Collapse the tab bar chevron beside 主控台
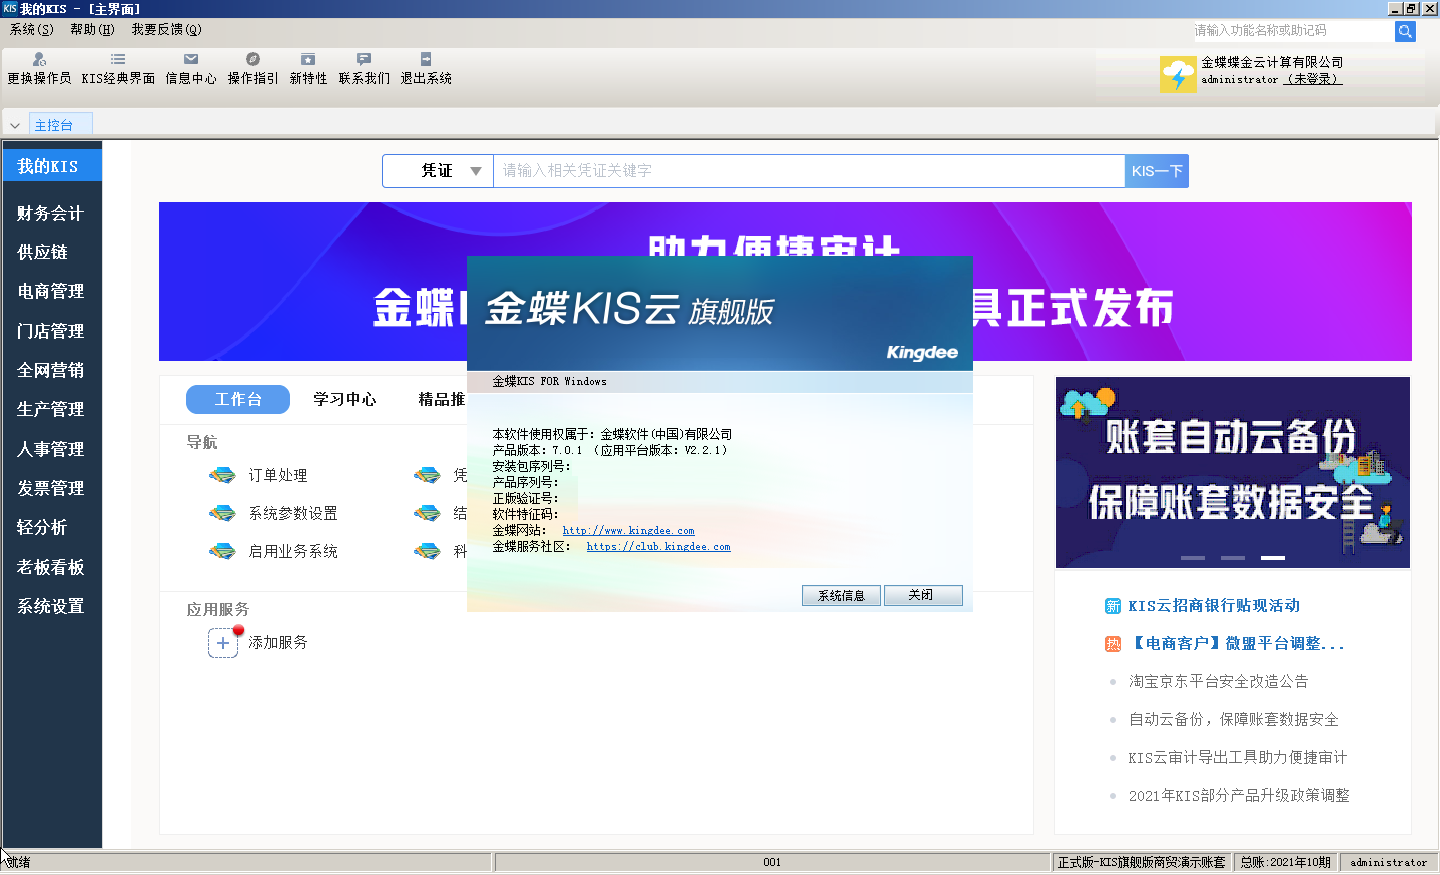The image size is (1440, 875). tap(15, 126)
